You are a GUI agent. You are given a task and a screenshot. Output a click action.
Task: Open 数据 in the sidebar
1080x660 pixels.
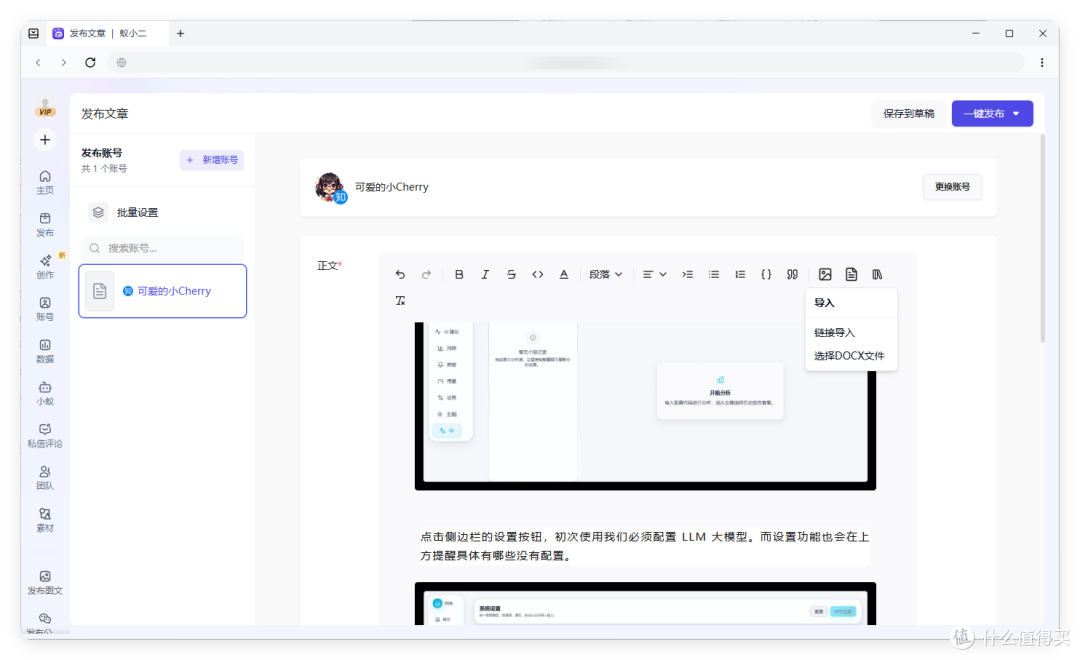tap(45, 351)
